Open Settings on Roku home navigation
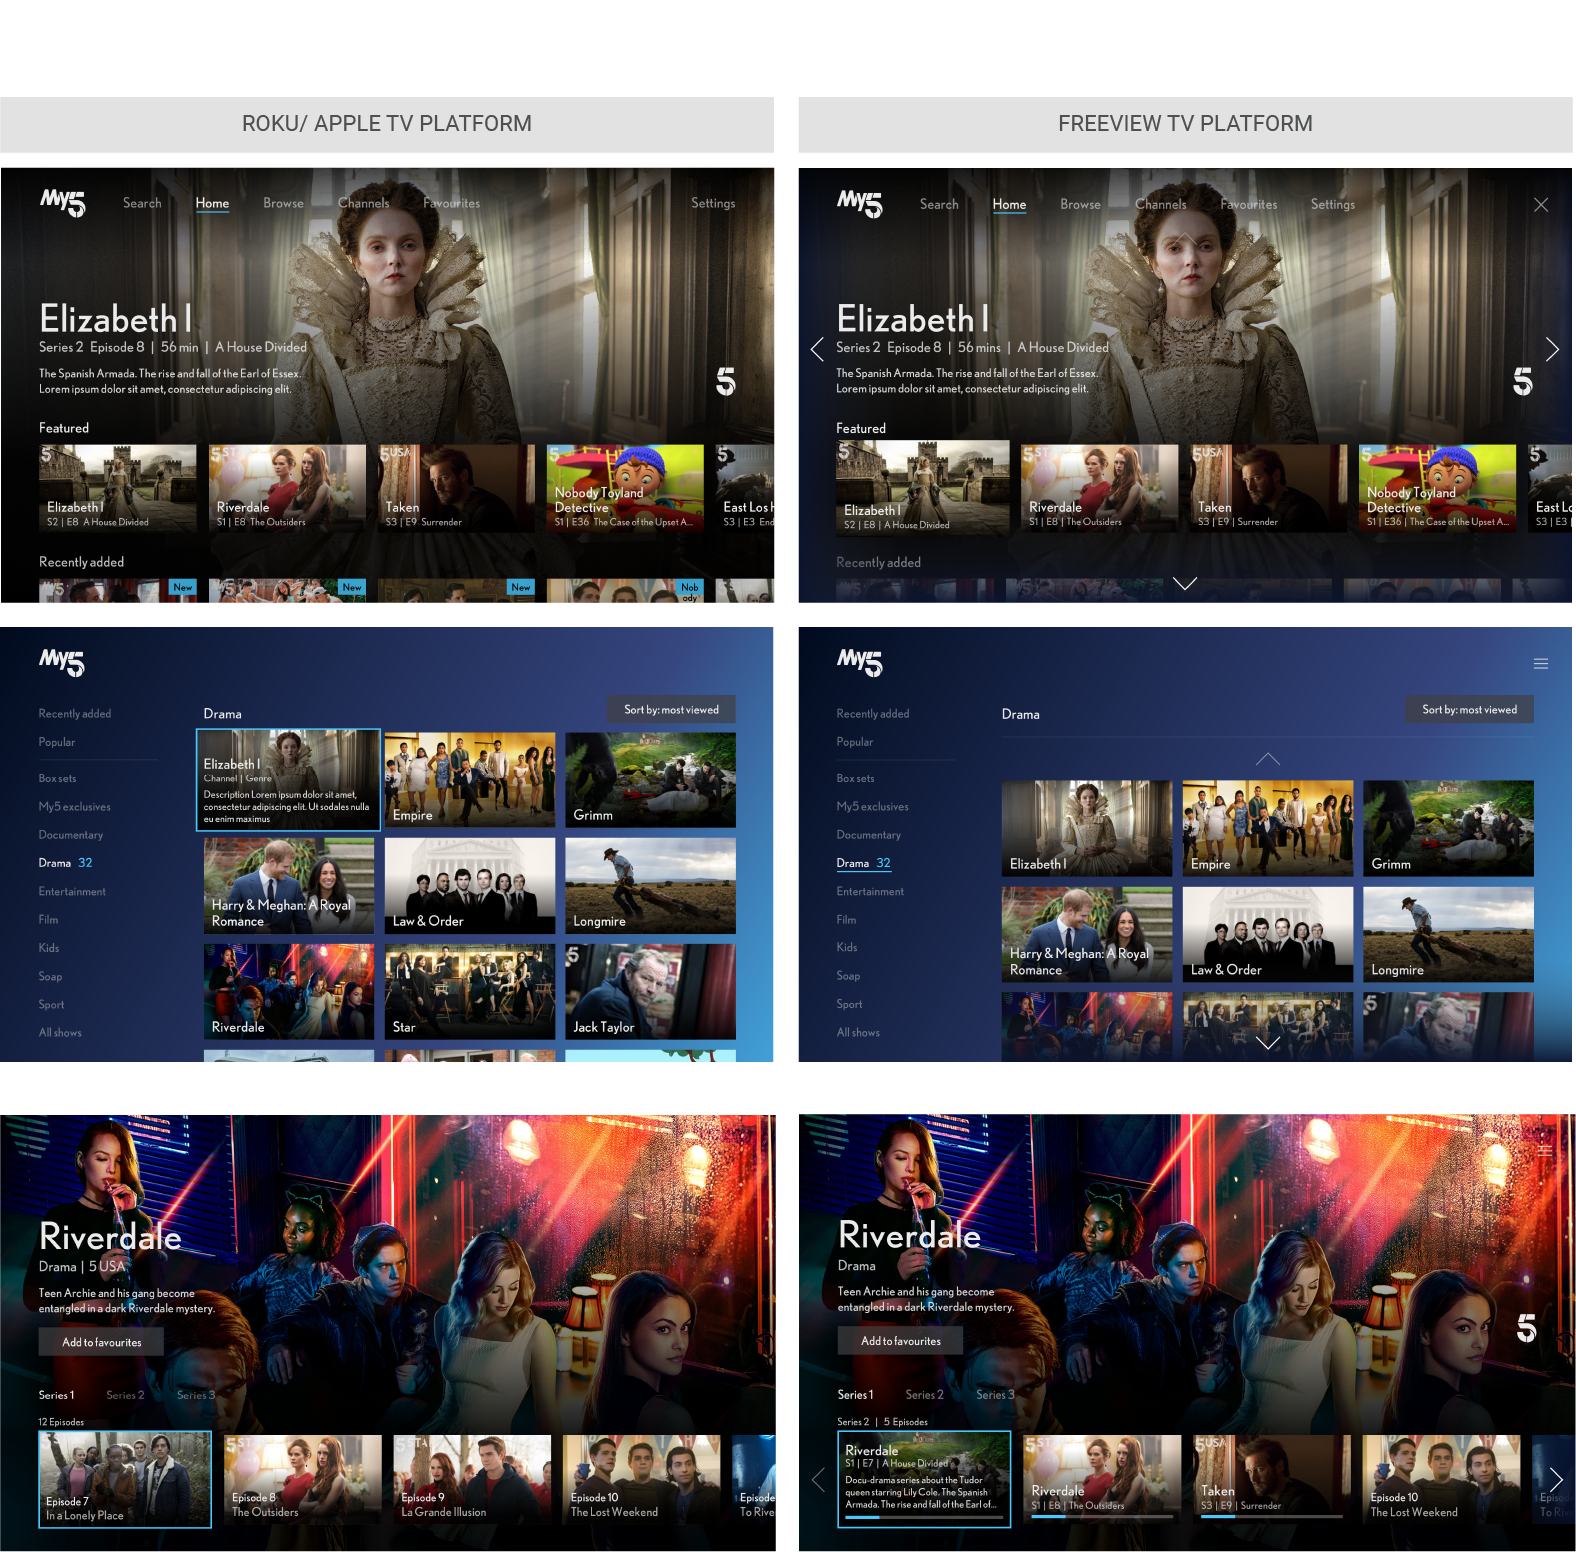The height and width of the screenshot is (1552, 1576). (x=713, y=203)
